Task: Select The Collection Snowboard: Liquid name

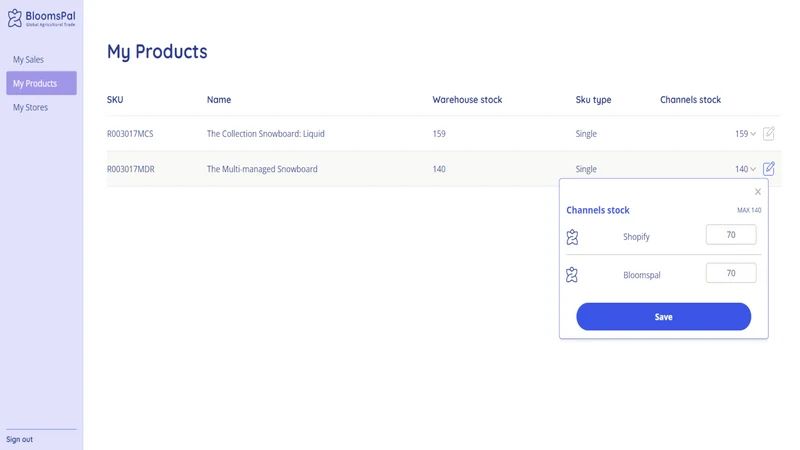Action: (x=265, y=134)
